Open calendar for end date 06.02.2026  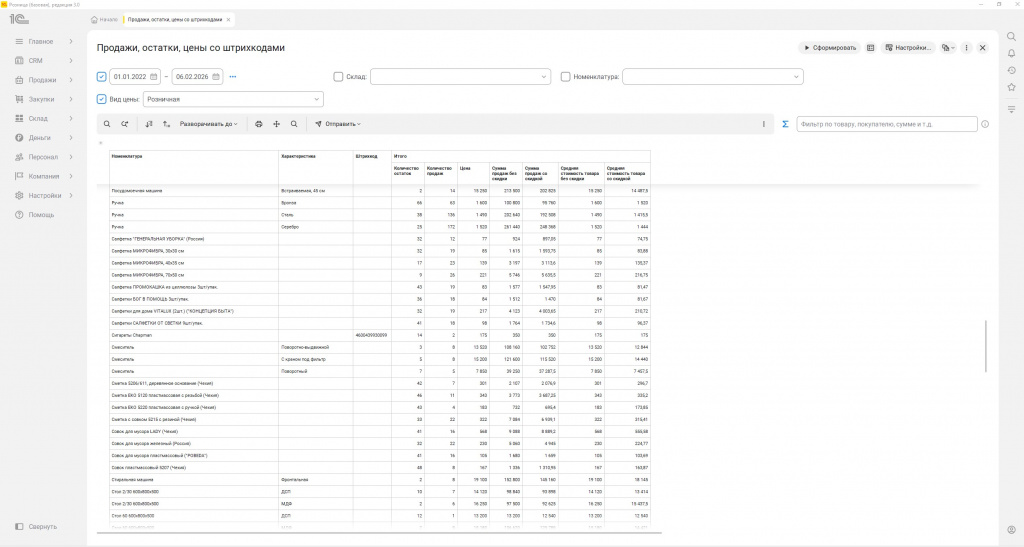(x=216, y=77)
